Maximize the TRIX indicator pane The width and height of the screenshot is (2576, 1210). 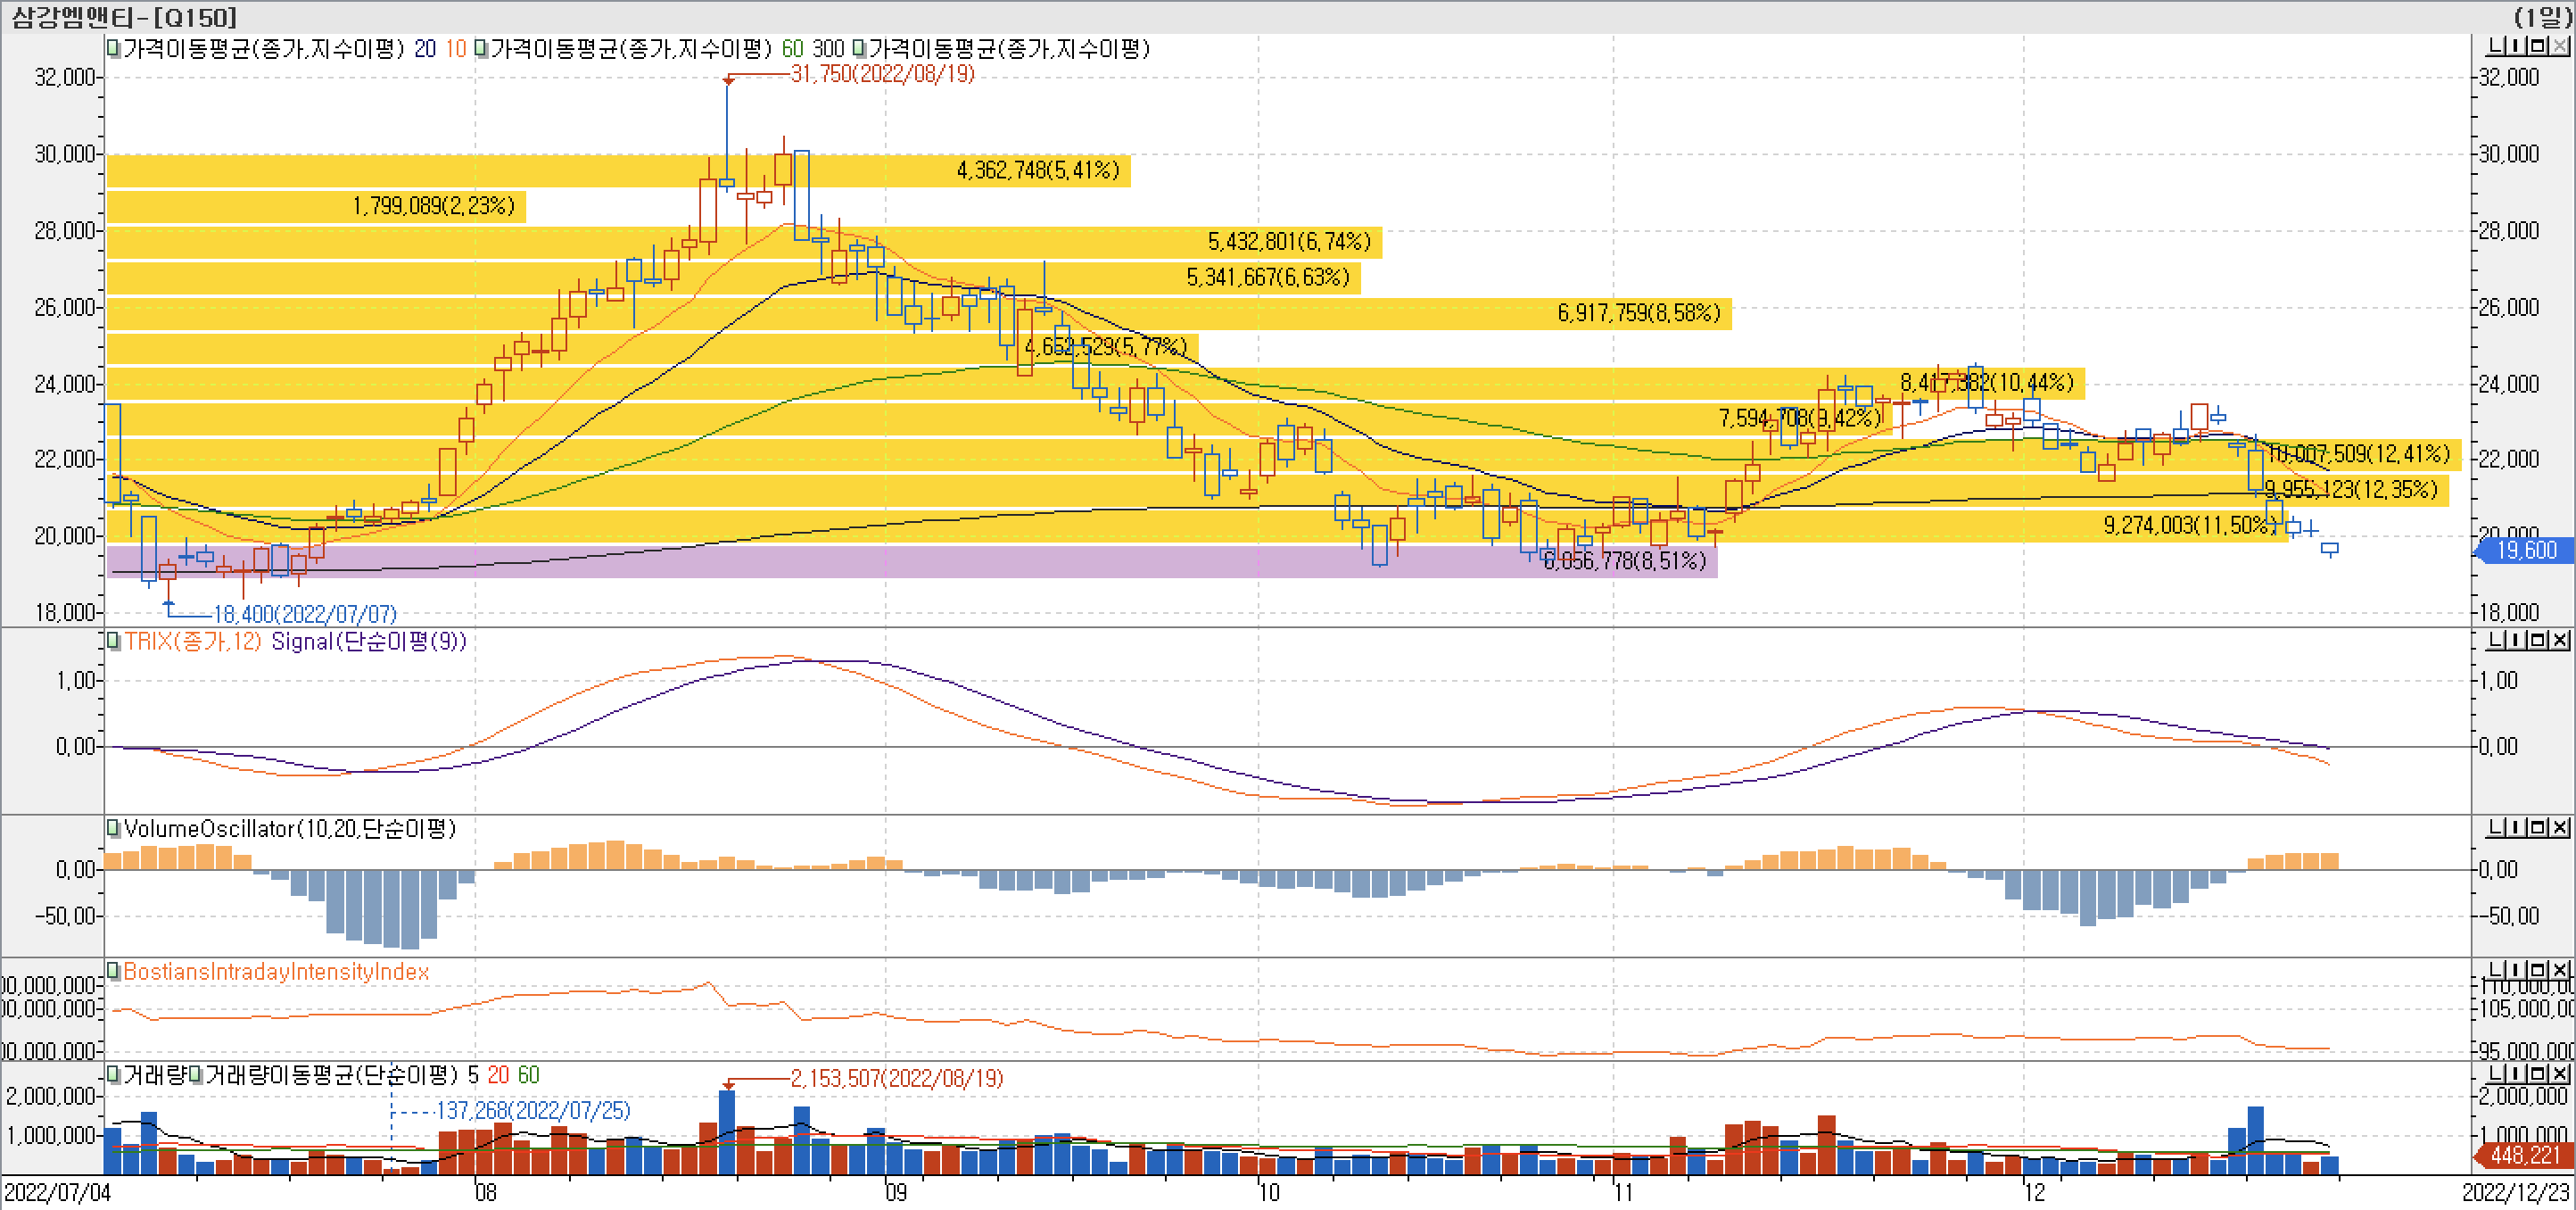click(2539, 640)
